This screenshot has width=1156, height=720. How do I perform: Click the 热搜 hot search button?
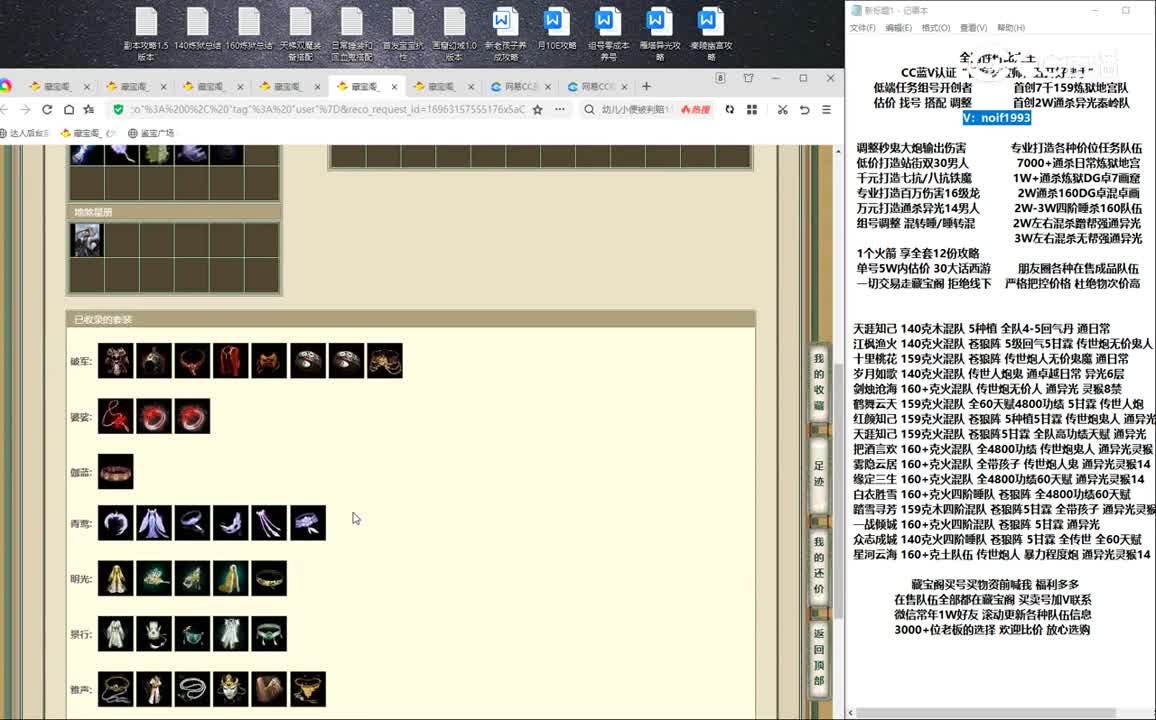pyautogui.click(x=695, y=109)
